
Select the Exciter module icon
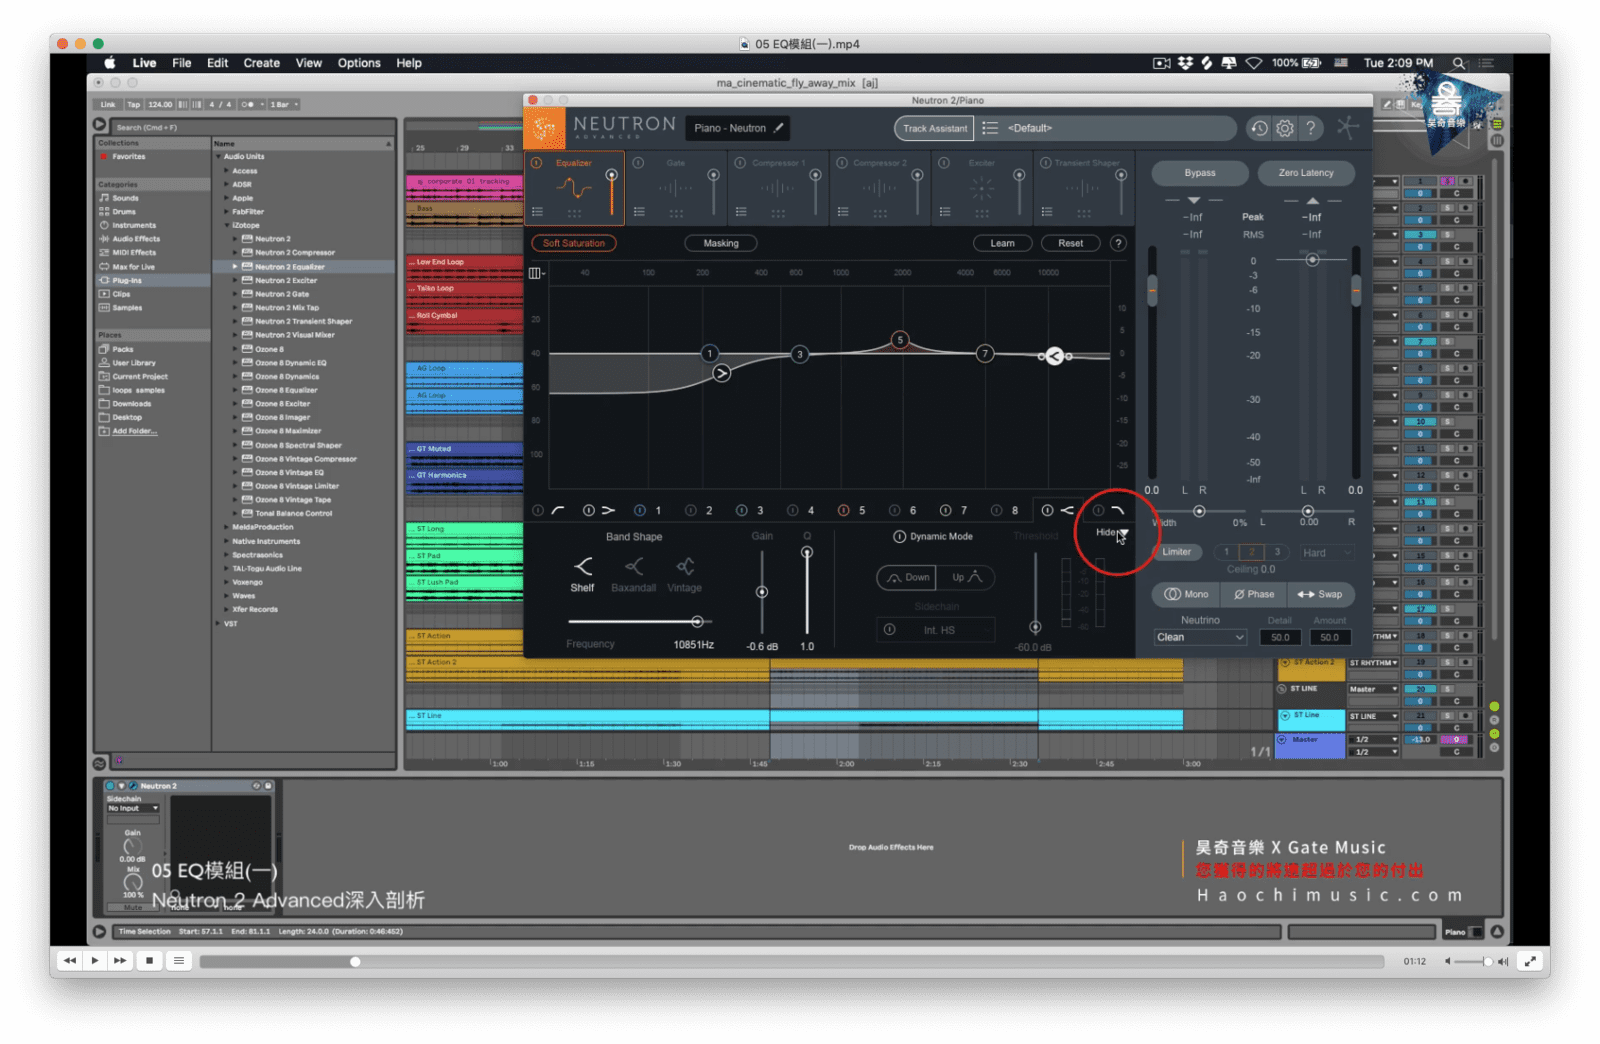click(982, 188)
